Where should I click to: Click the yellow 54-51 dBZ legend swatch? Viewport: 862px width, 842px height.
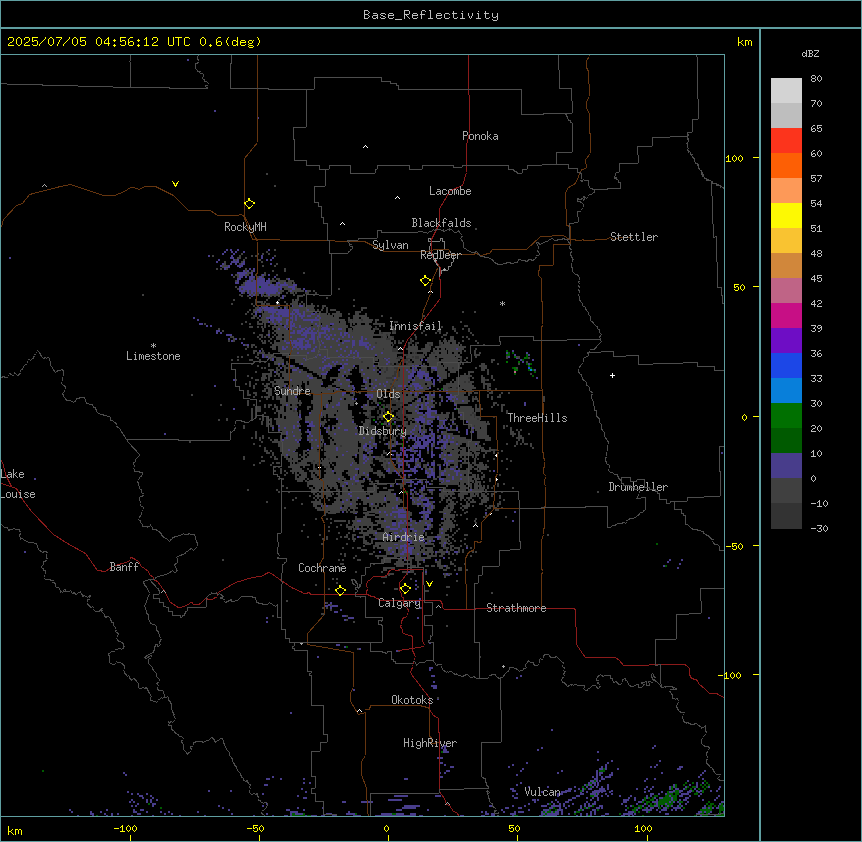click(786, 215)
